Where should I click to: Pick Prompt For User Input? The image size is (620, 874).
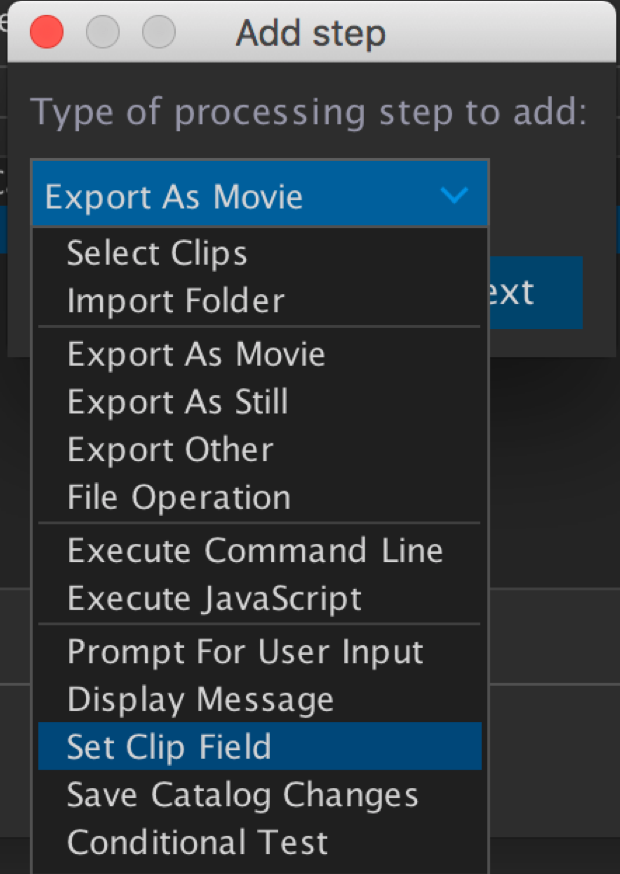tap(245, 652)
